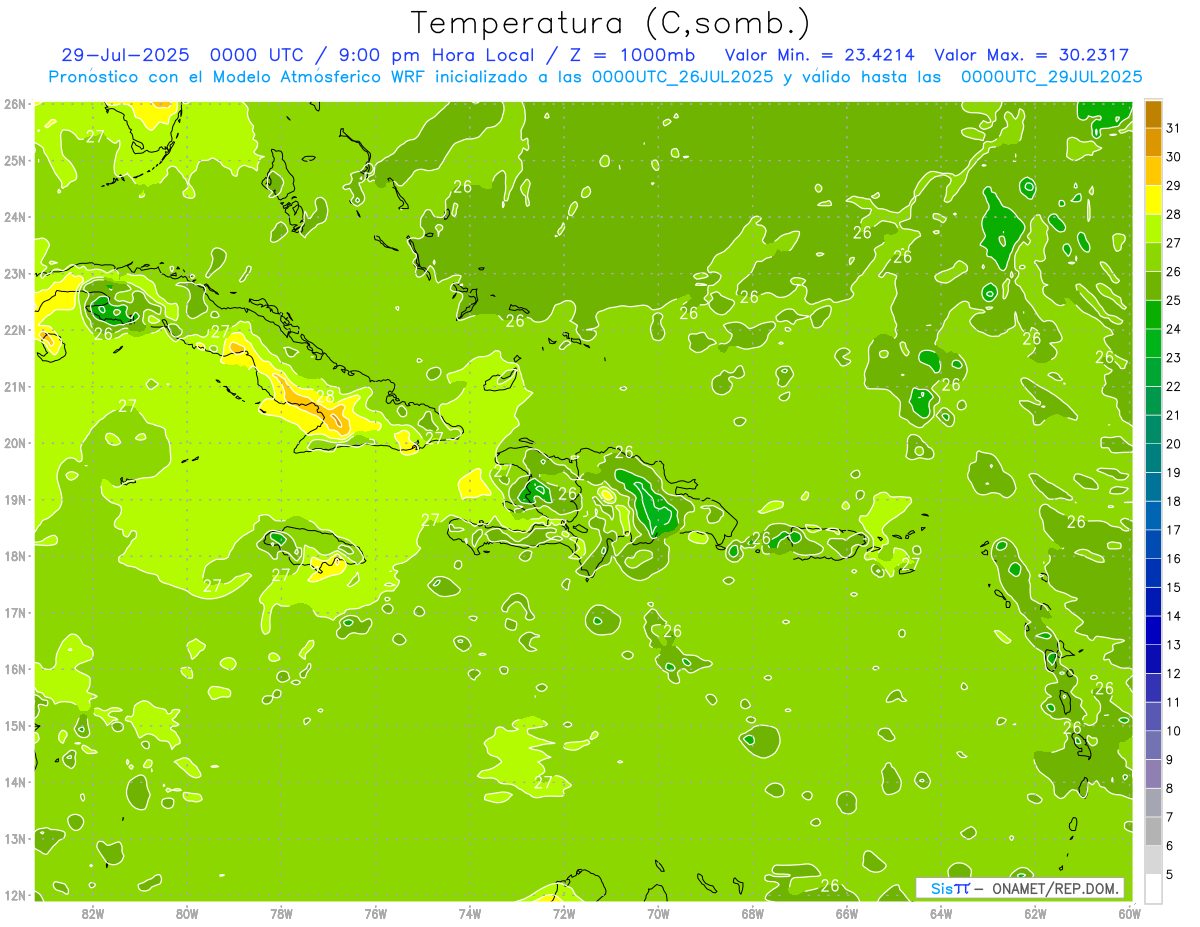Click the "28" contour label over eastern Cuba
This screenshot has height=927, width=1200.
tap(326, 397)
